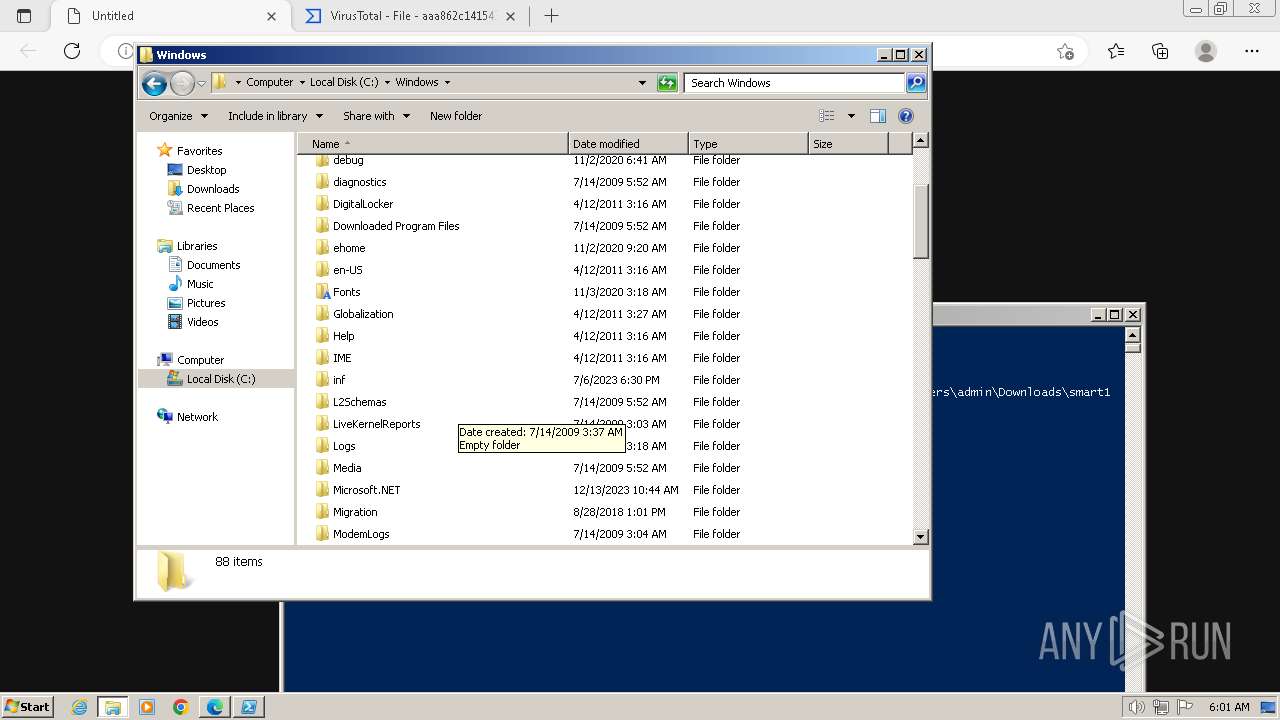Open Include in library menu
Viewport: 1280px width, 720px height.
point(275,116)
